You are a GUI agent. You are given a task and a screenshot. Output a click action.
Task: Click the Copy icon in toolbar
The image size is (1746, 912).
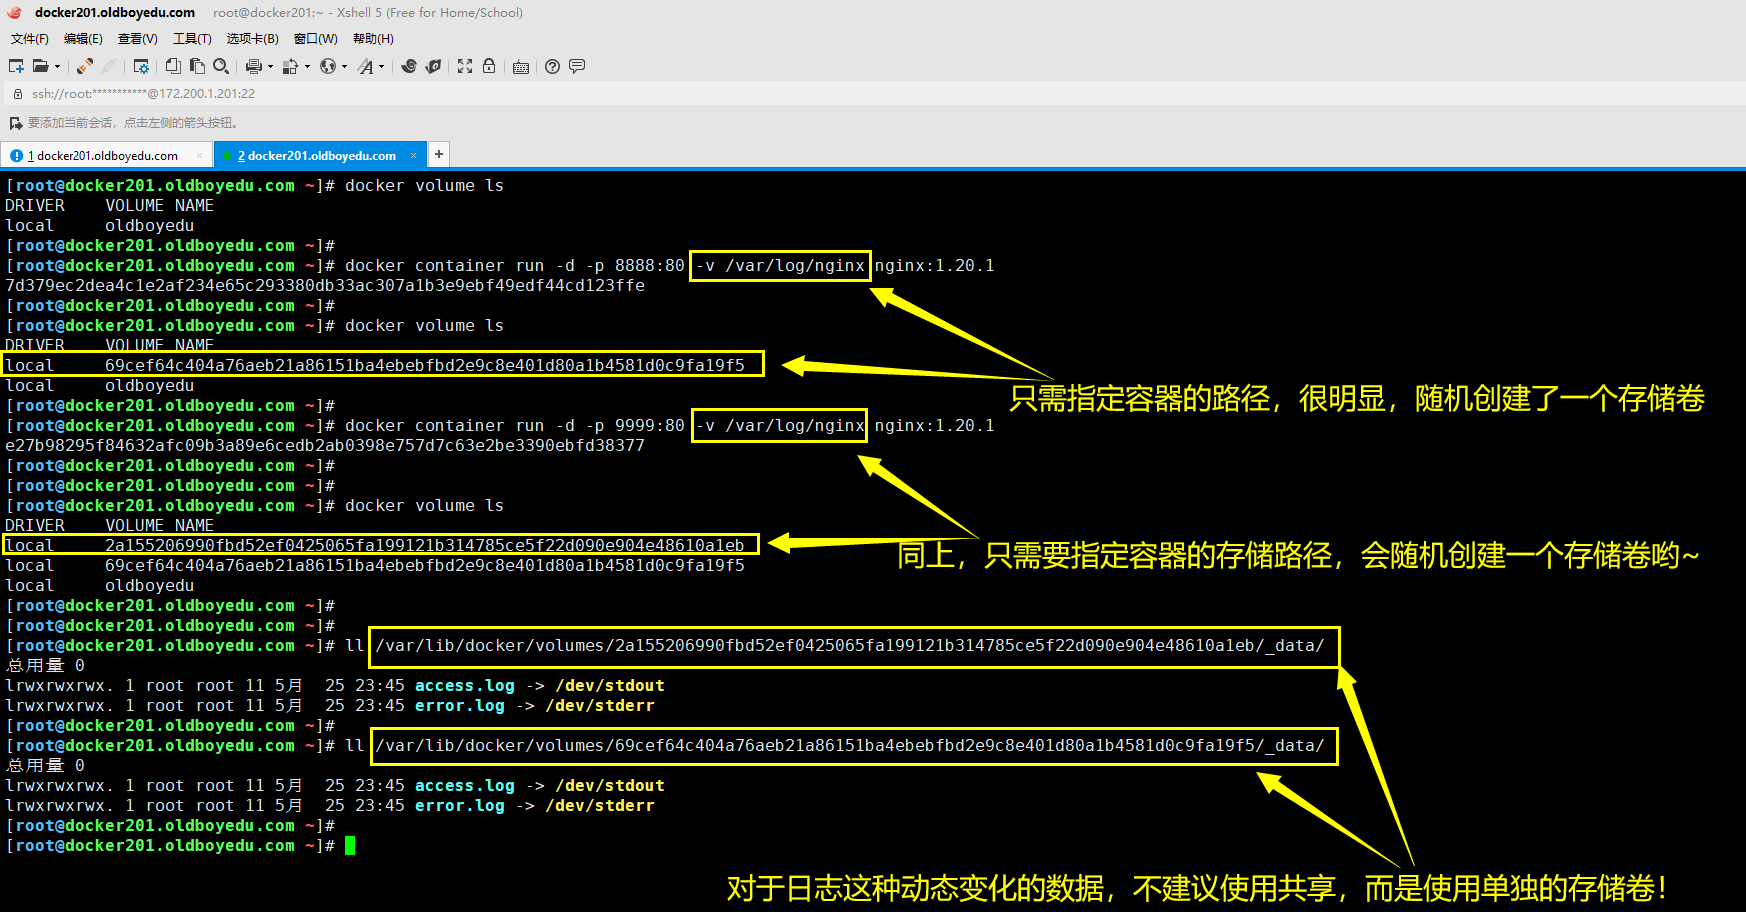tap(173, 66)
